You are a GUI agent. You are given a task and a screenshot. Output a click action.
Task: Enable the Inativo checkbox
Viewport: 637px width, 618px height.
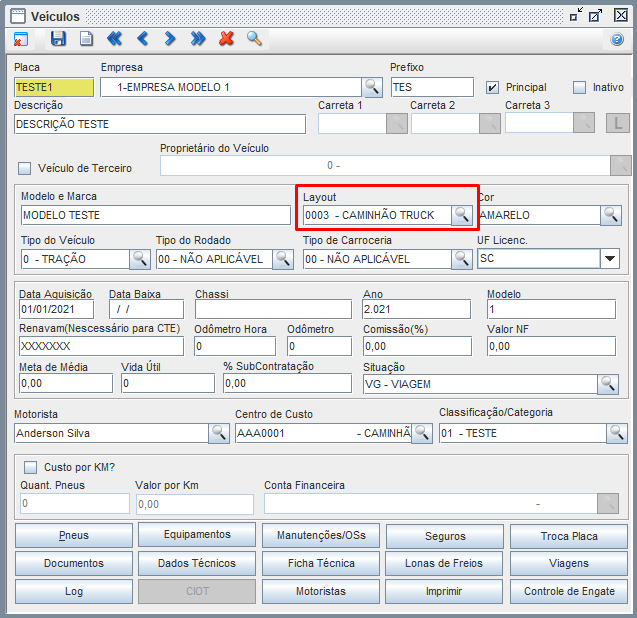click(579, 87)
